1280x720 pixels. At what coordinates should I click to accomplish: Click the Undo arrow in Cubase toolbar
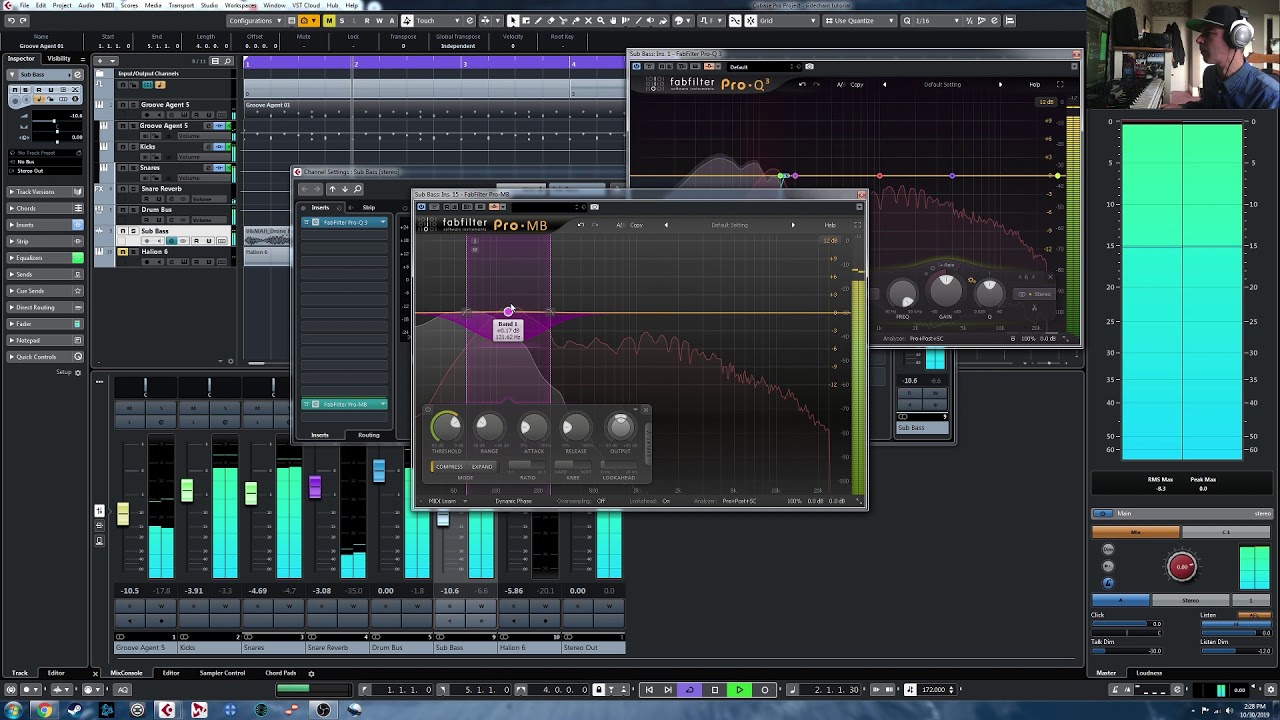11,20
